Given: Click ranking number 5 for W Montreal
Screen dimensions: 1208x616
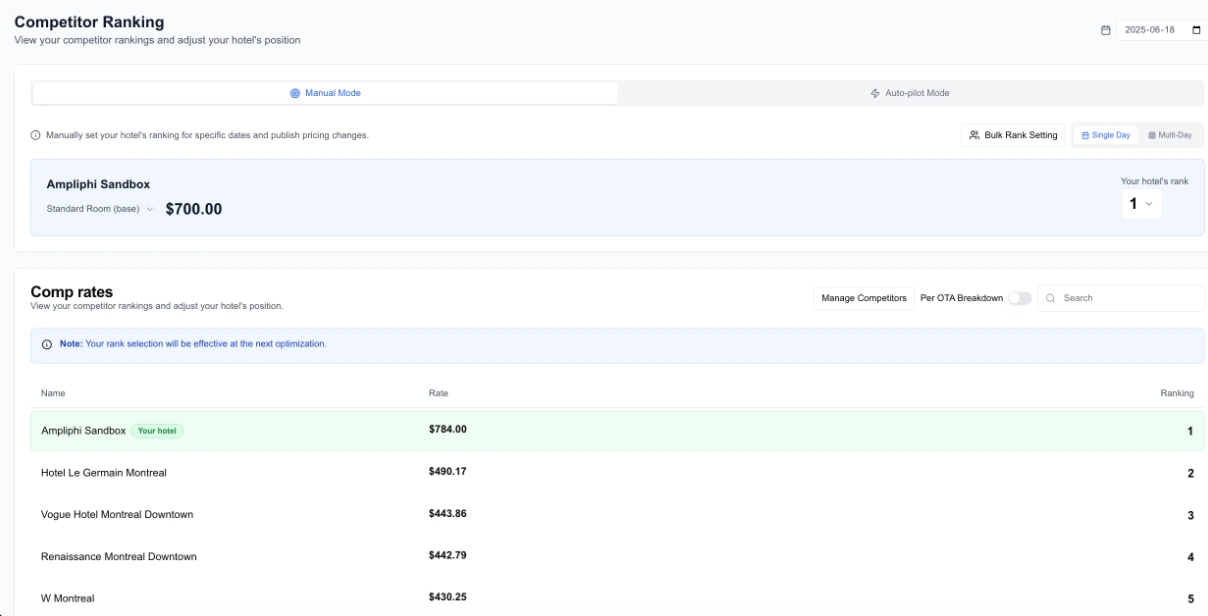Looking at the screenshot, I should pyautogui.click(x=1191, y=599).
